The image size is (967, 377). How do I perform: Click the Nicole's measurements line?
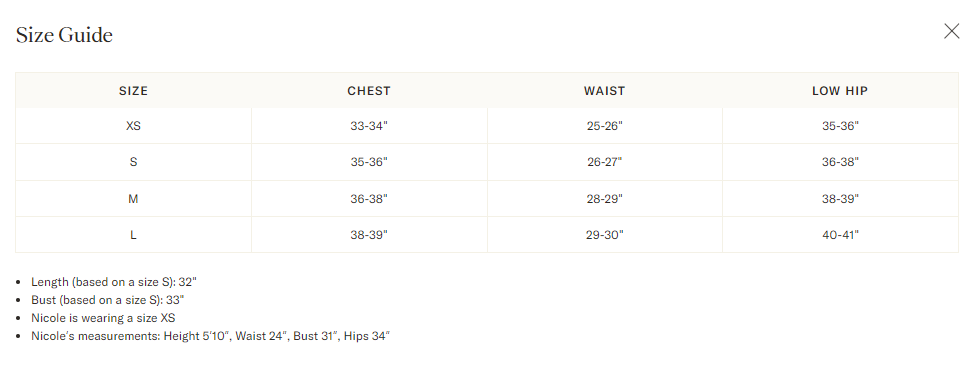click(x=211, y=336)
